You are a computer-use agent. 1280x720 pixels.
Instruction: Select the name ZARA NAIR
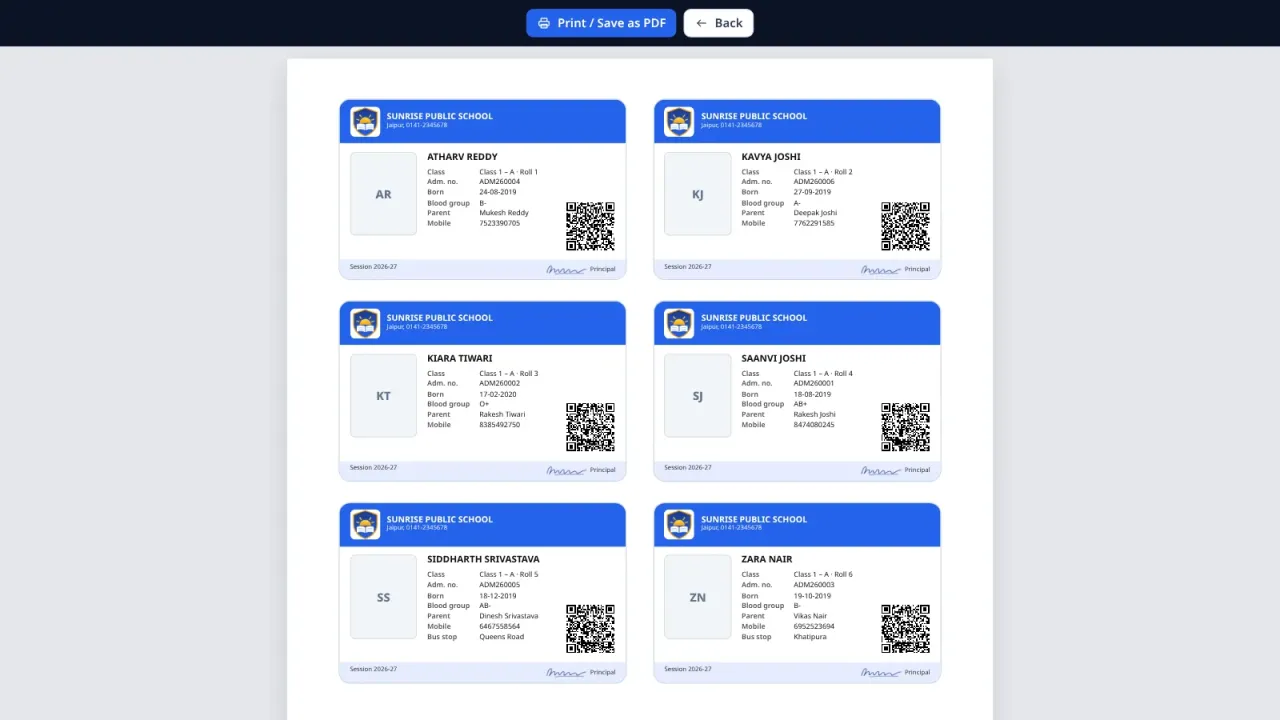click(x=767, y=559)
